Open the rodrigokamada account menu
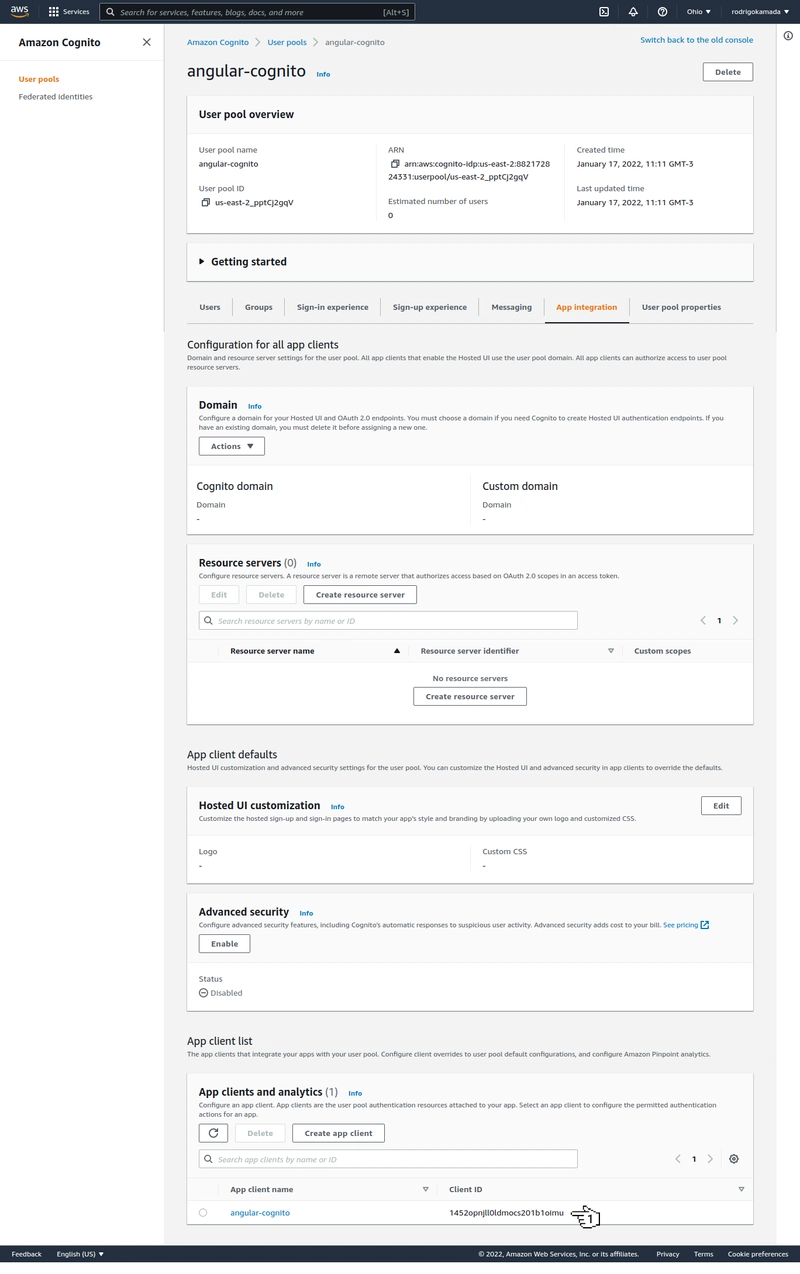Screen dimensions: 800x1274 tap(760, 12)
